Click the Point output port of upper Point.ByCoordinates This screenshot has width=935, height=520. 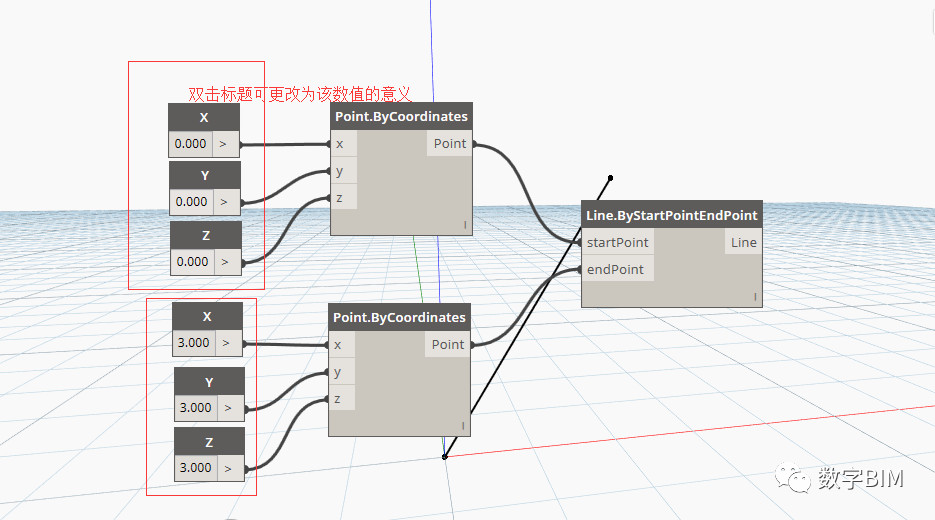[450, 144]
